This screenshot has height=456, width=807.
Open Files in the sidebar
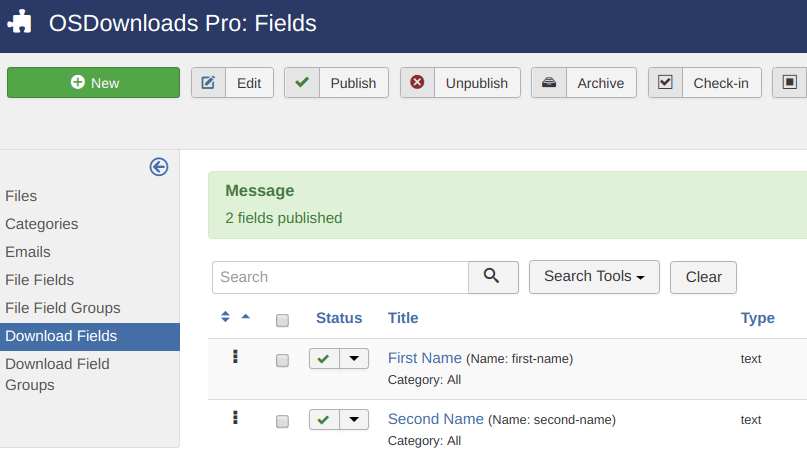(x=21, y=196)
